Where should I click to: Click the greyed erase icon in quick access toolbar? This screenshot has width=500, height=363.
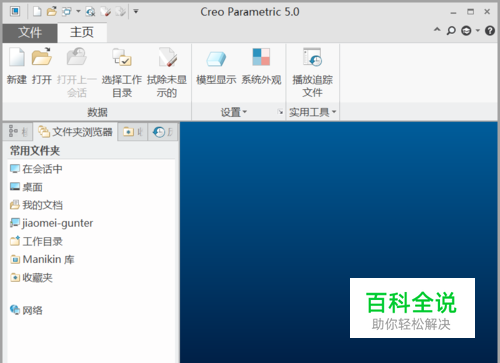tap(121, 12)
